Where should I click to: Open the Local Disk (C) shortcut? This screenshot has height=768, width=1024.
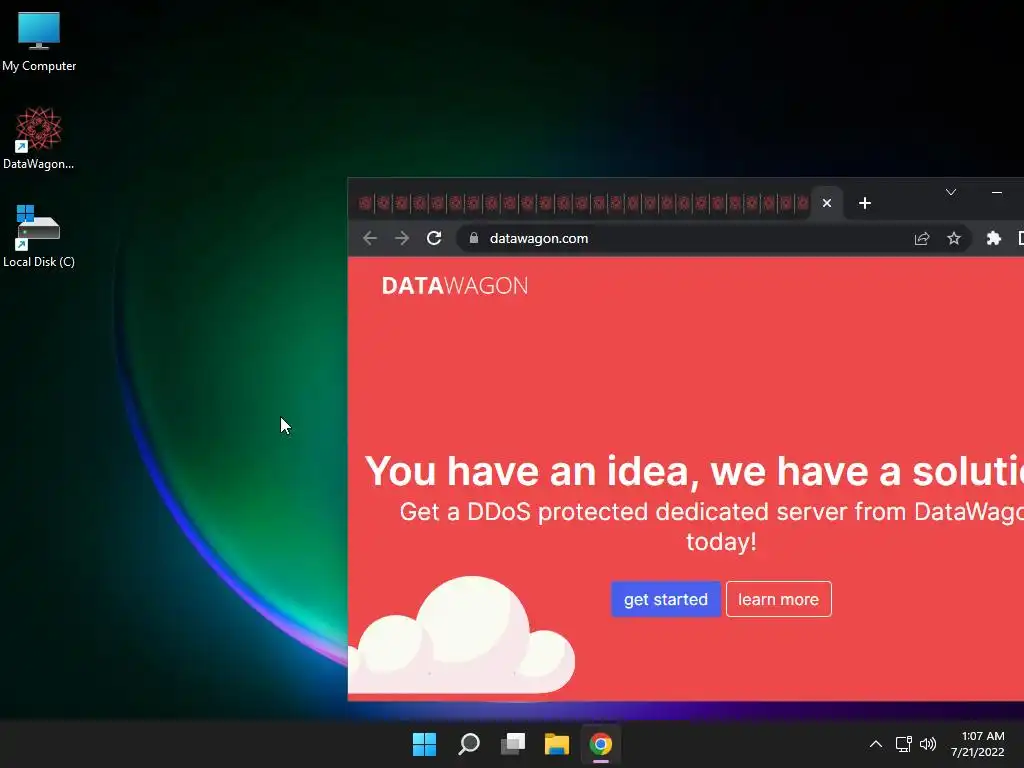(x=39, y=236)
